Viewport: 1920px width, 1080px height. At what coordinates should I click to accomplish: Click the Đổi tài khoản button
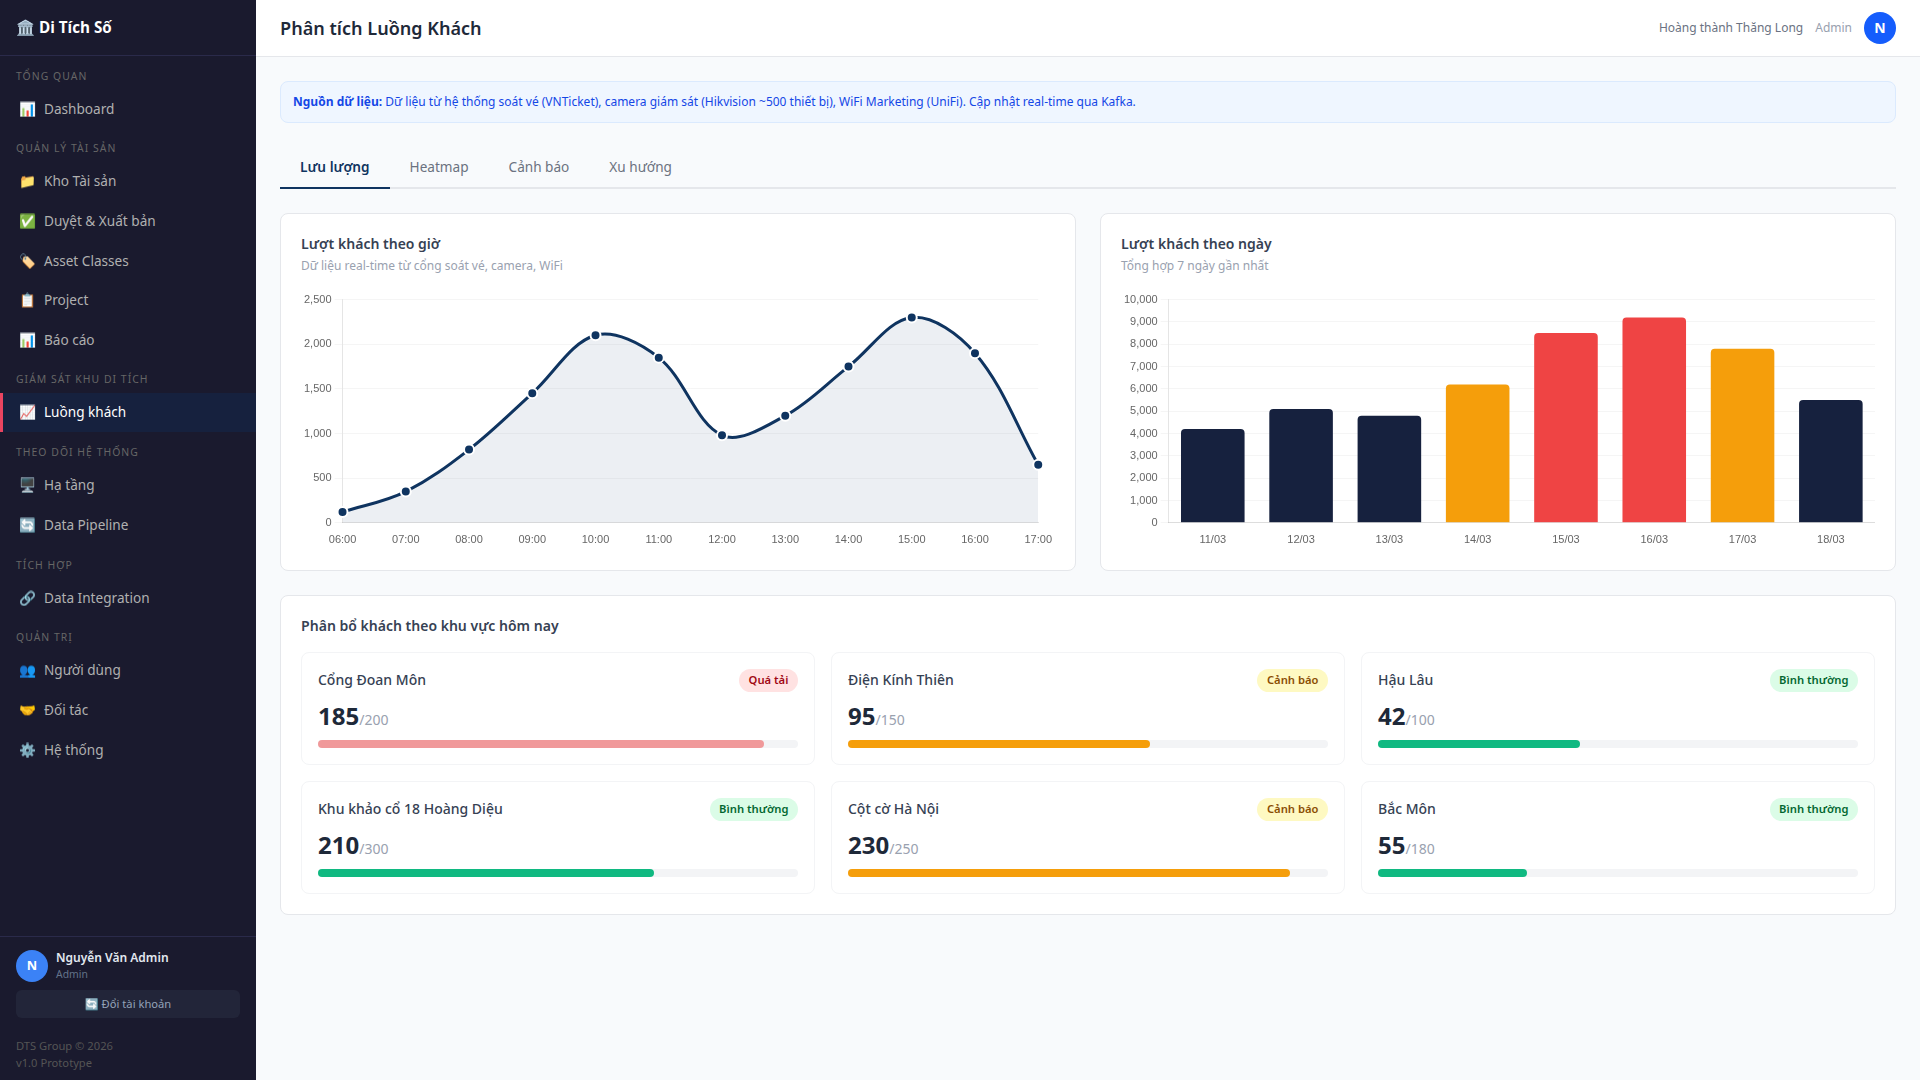coord(128,1004)
